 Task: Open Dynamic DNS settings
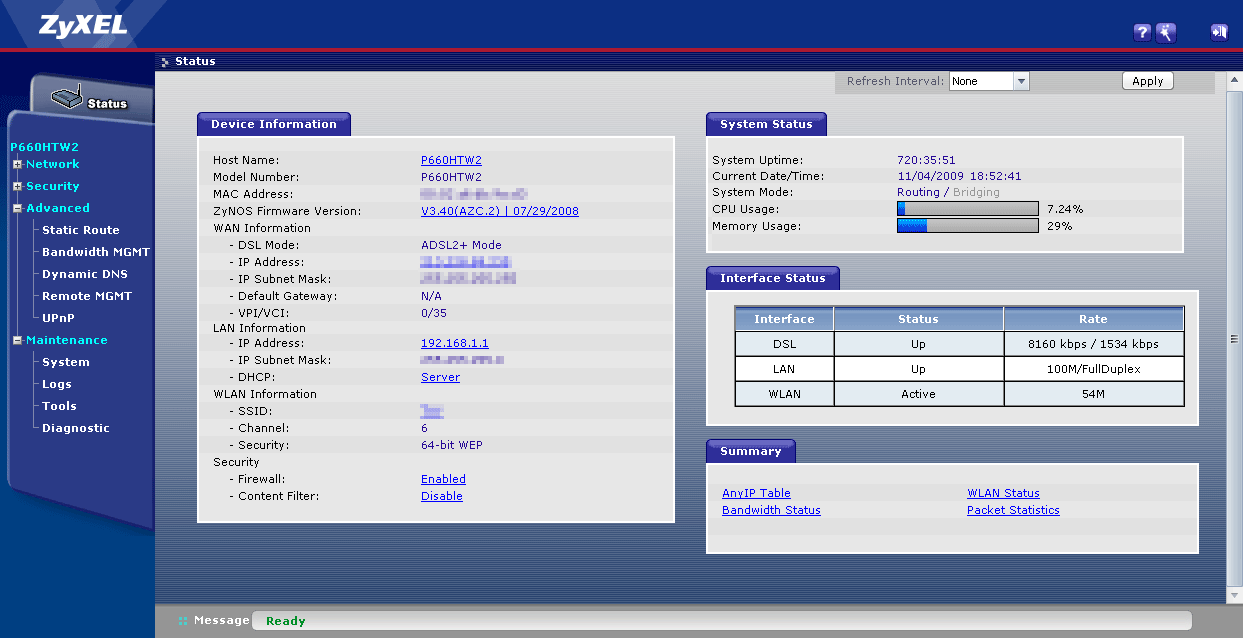pos(85,274)
